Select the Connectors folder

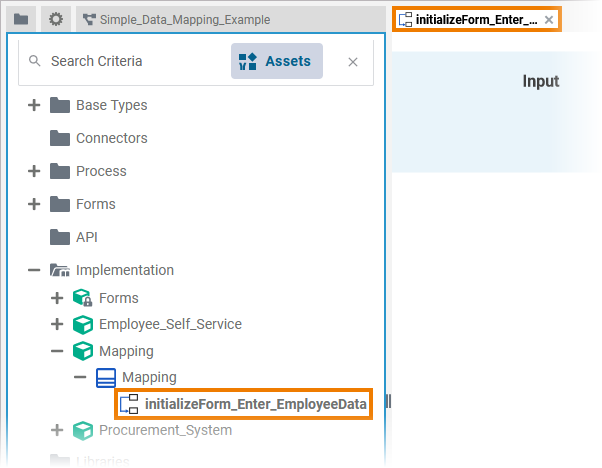pyautogui.click(x=111, y=138)
